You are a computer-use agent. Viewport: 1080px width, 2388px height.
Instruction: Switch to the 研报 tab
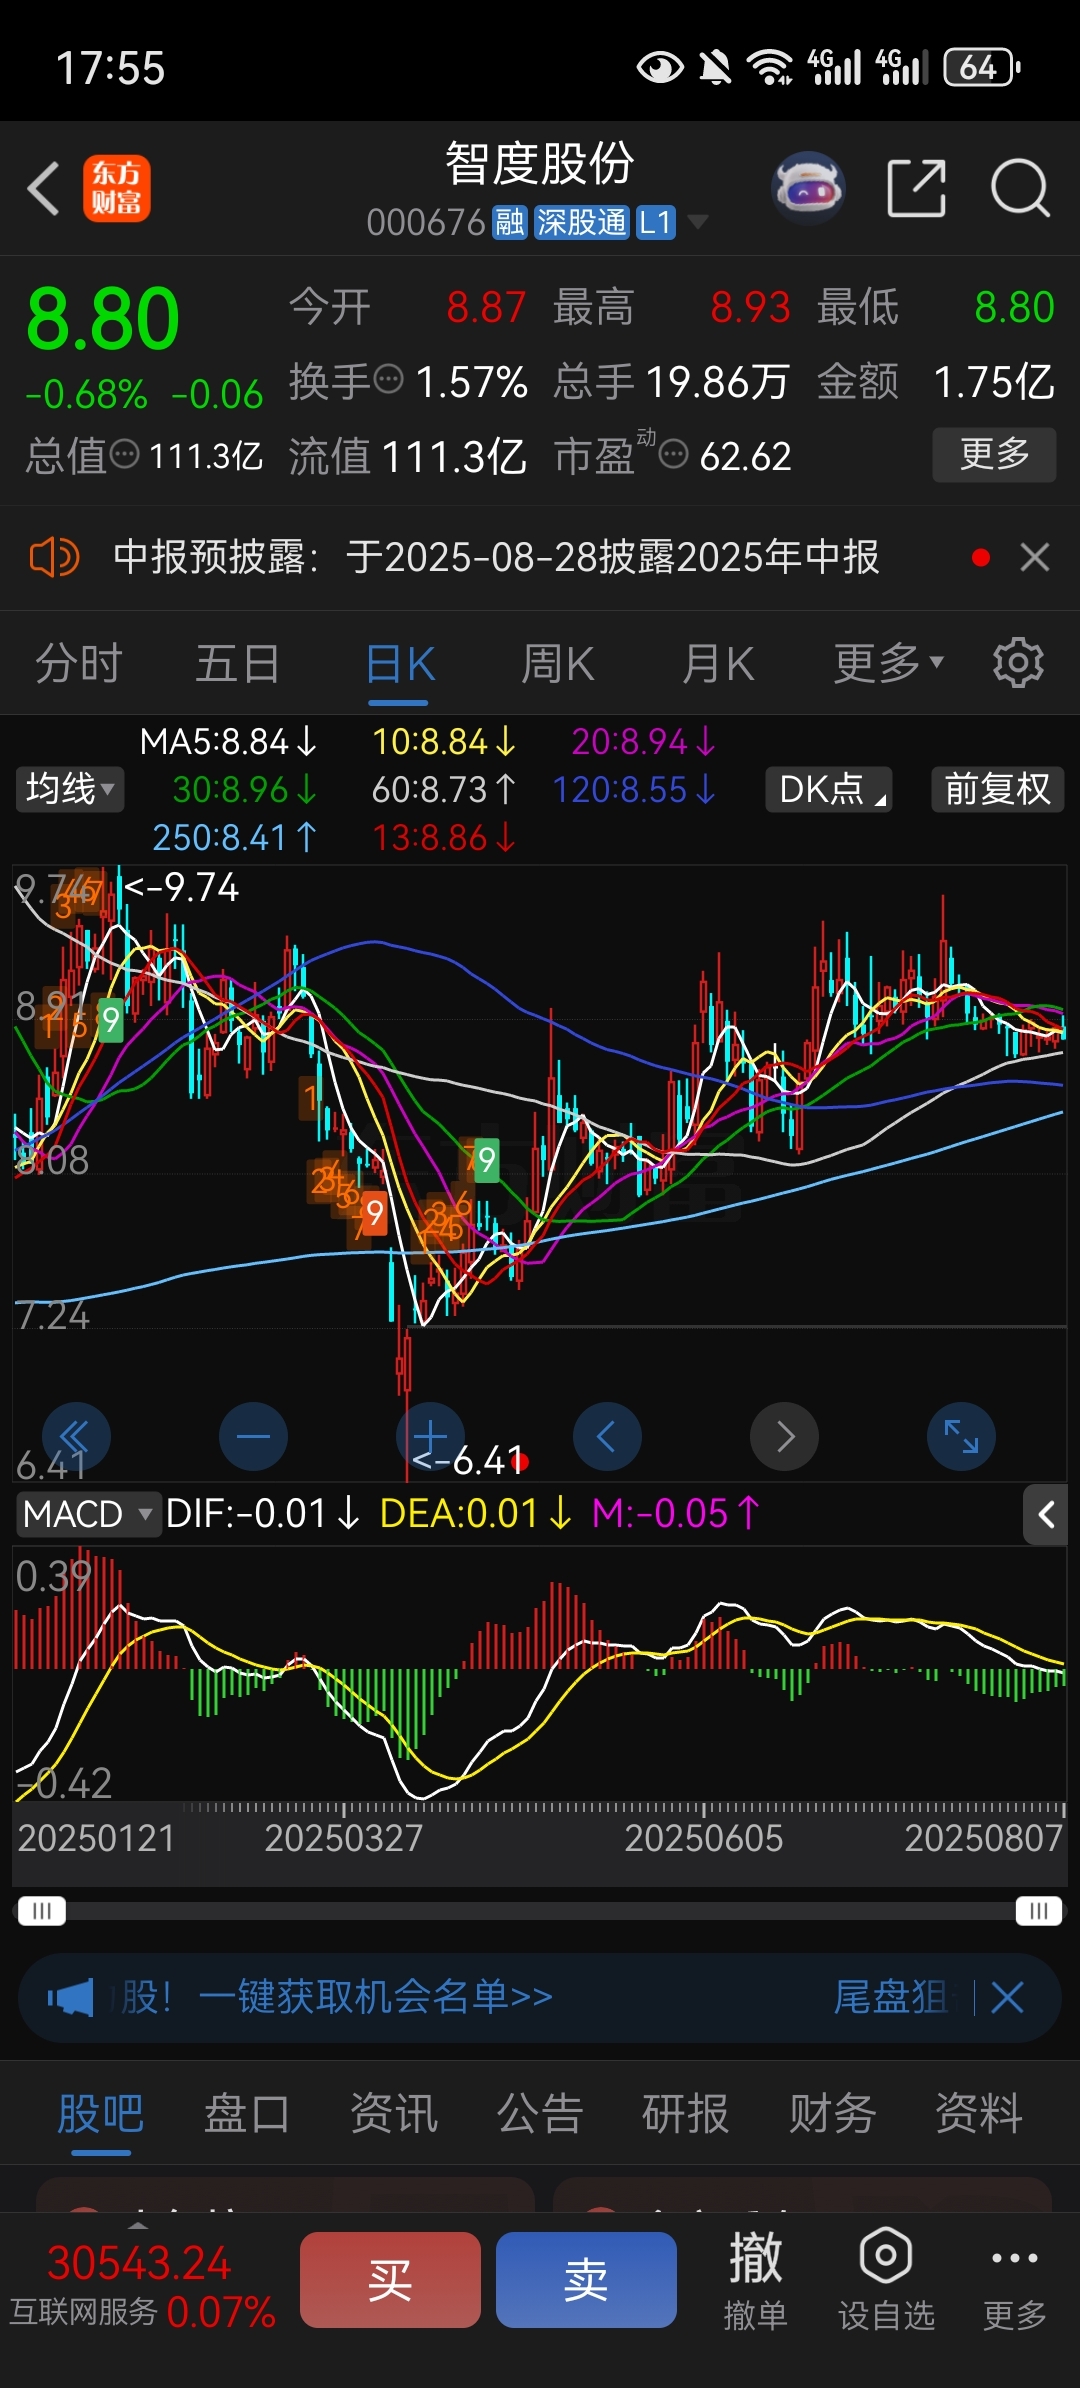click(686, 2114)
